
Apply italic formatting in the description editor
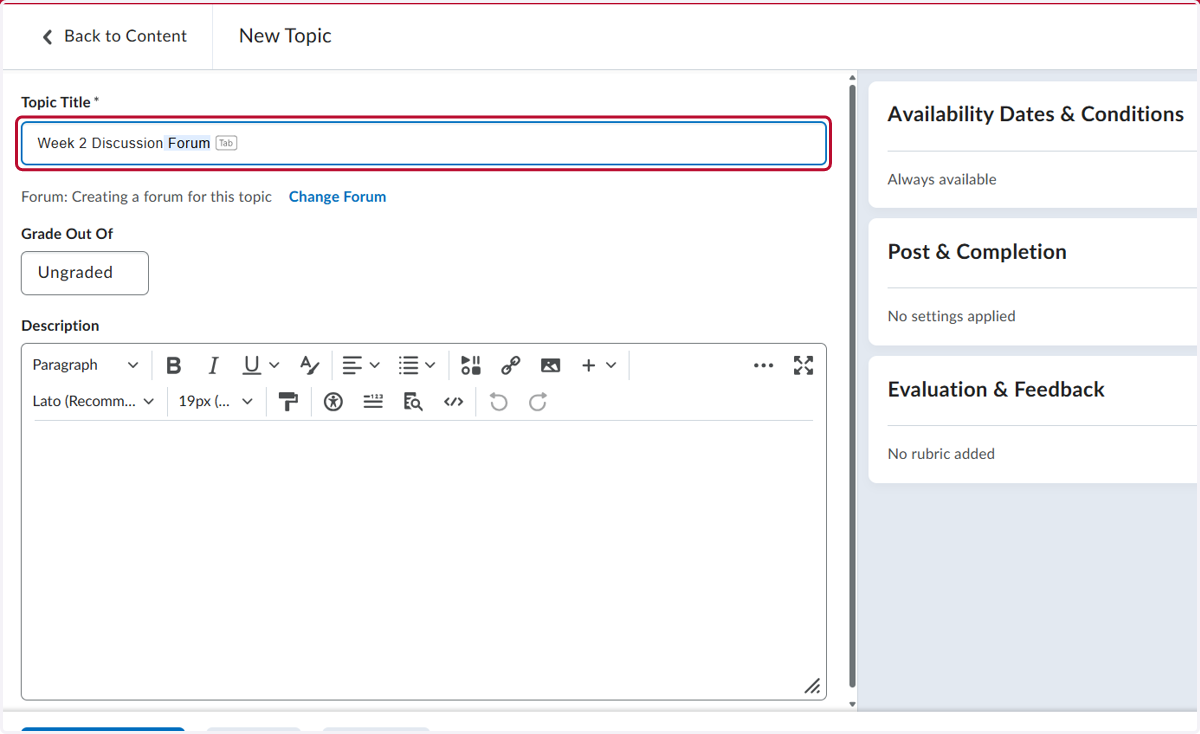[212, 365]
